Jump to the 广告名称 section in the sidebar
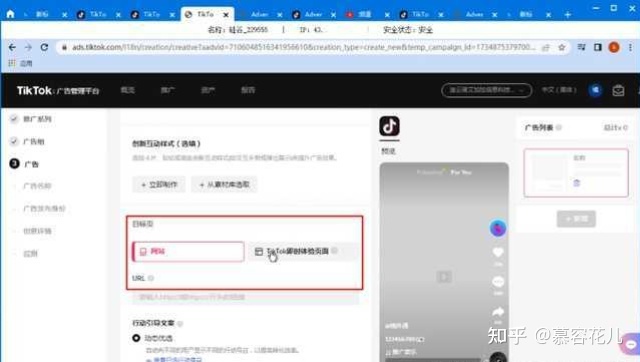 pos(37,186)
